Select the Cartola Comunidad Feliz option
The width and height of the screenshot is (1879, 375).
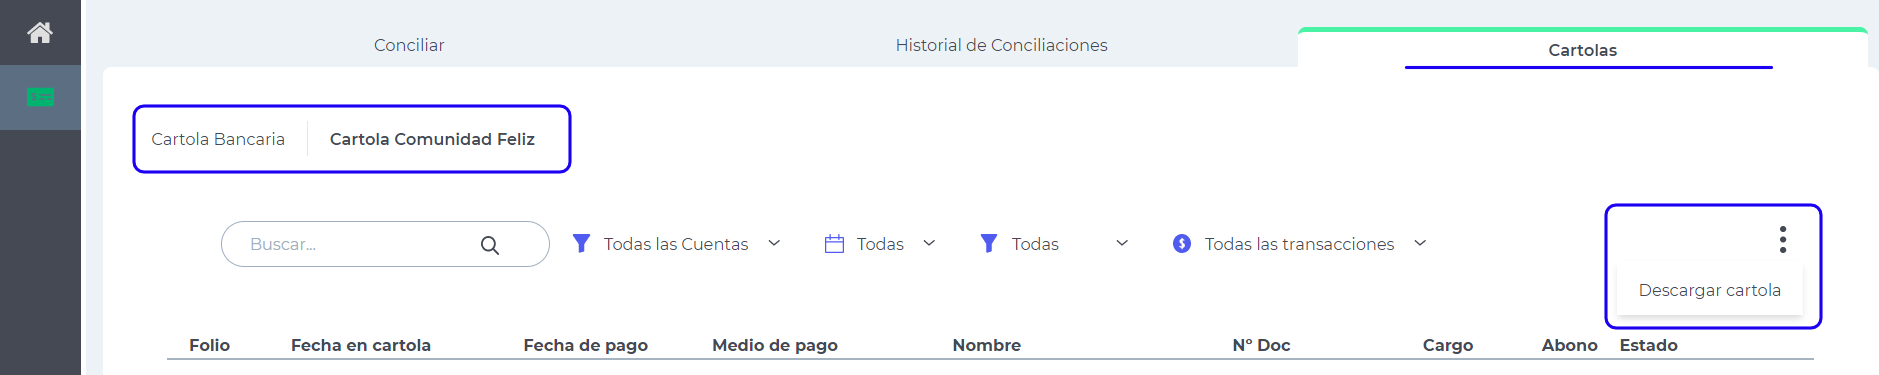tap(432, 139)
